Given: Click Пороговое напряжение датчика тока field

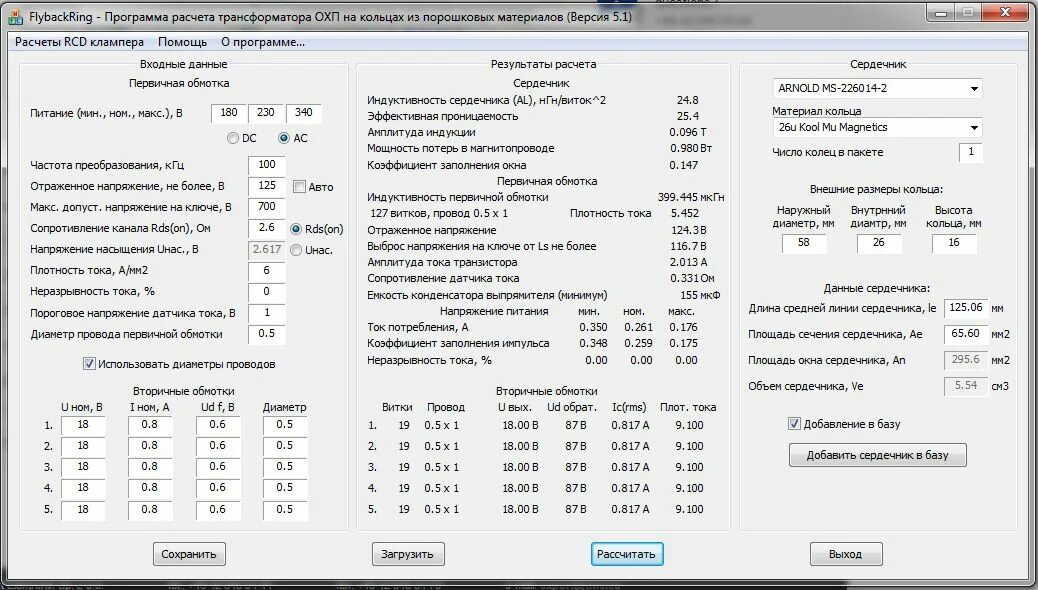Looking at the screenshot, I should click(x=267, y=313).
